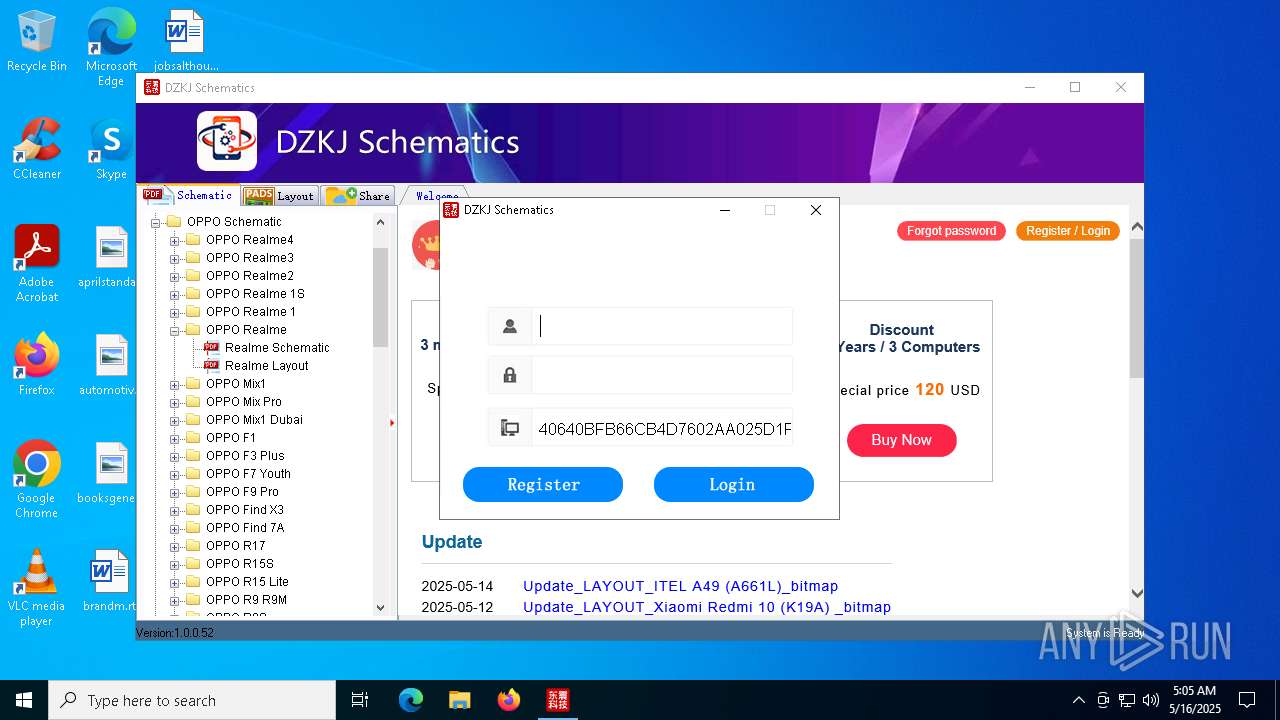
Task: Launch Google Chrome desktop shortcut
Action: [37, 479]
